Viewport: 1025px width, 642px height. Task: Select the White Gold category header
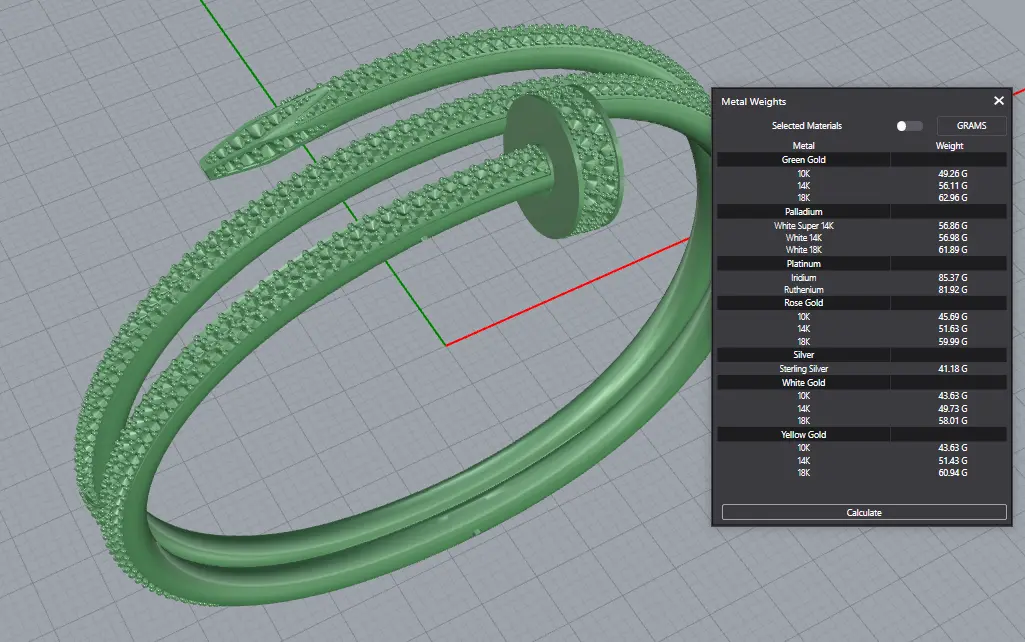pos(803,383)
